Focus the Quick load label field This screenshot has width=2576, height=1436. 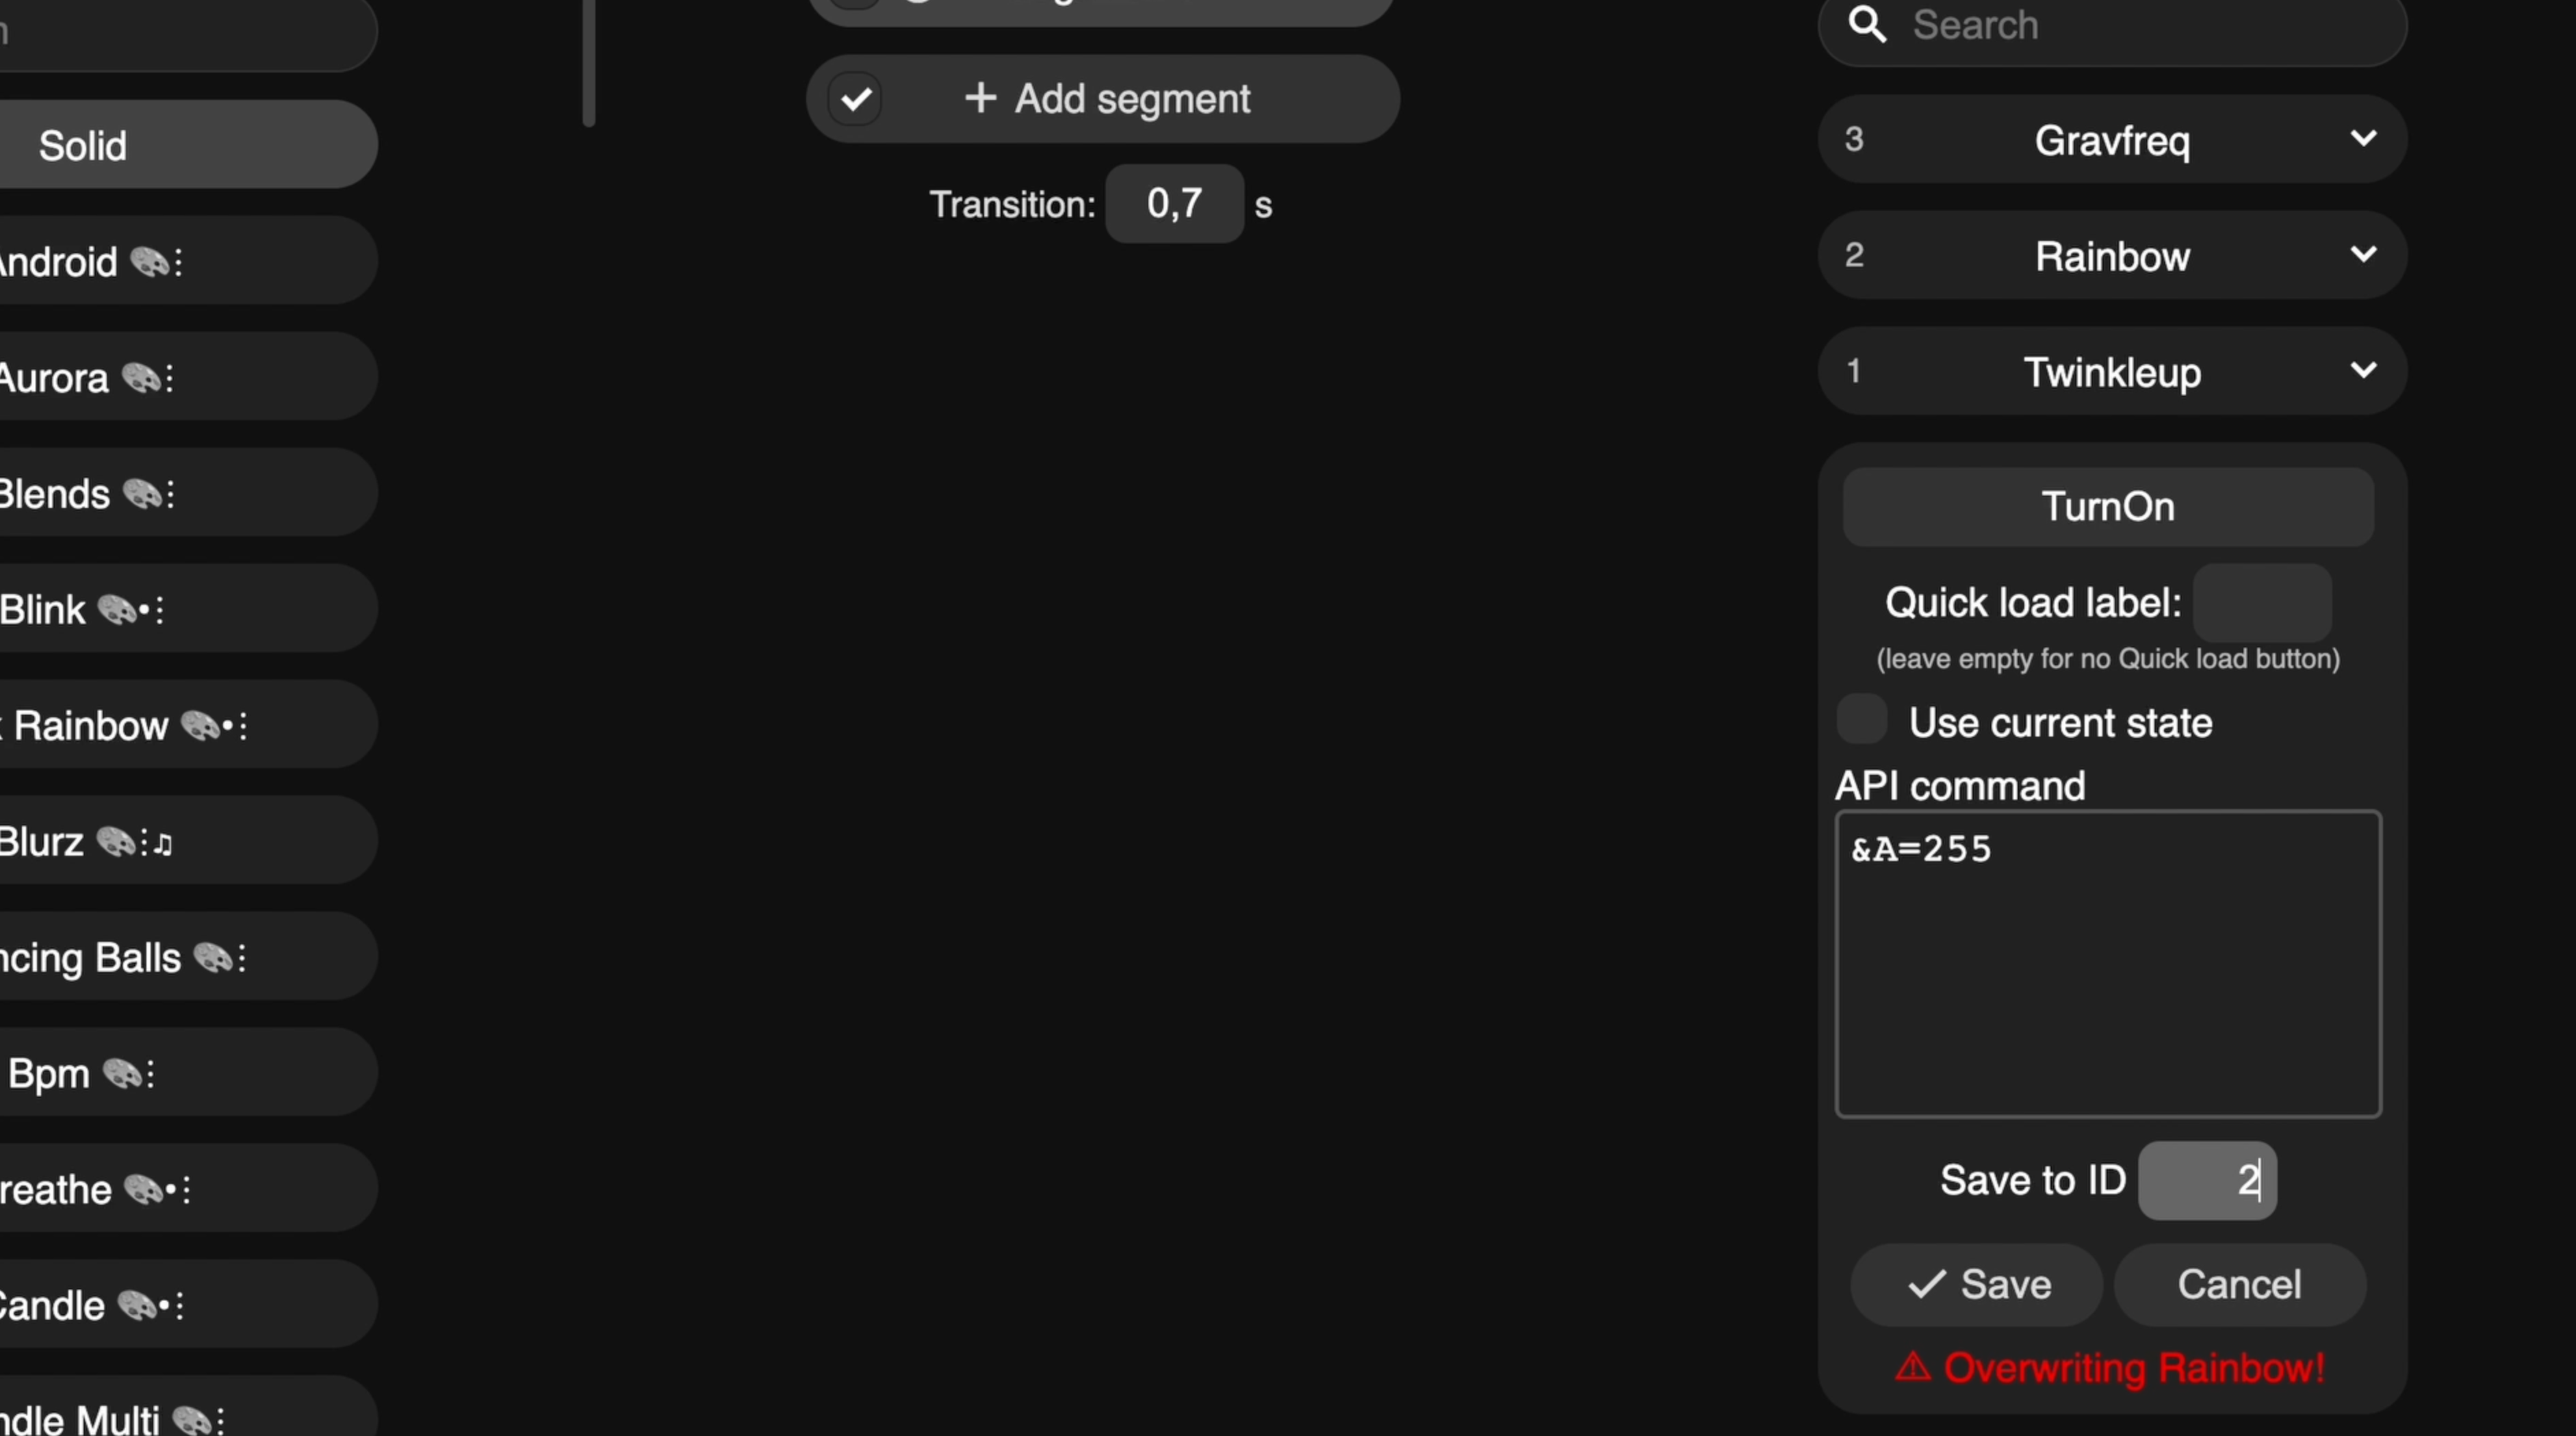(2262, 603)
